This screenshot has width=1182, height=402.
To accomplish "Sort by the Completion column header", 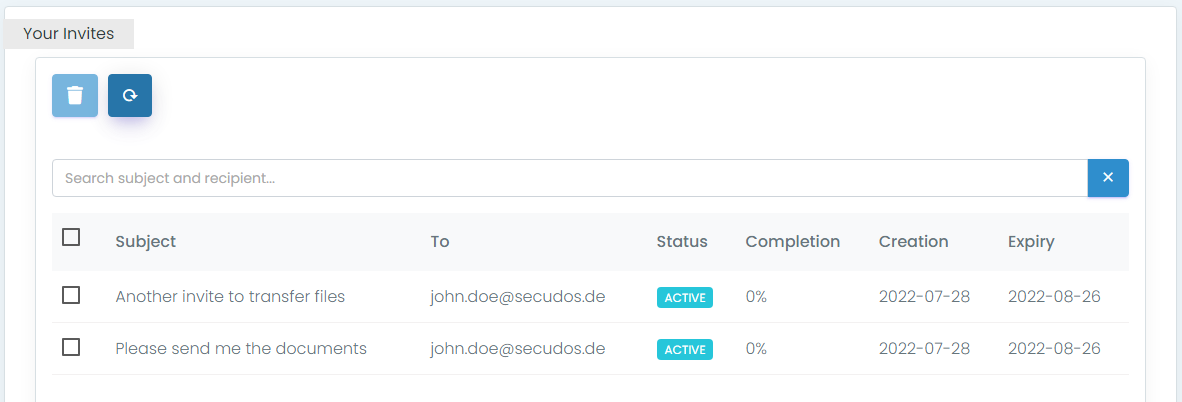I will (x=793, y=242).
